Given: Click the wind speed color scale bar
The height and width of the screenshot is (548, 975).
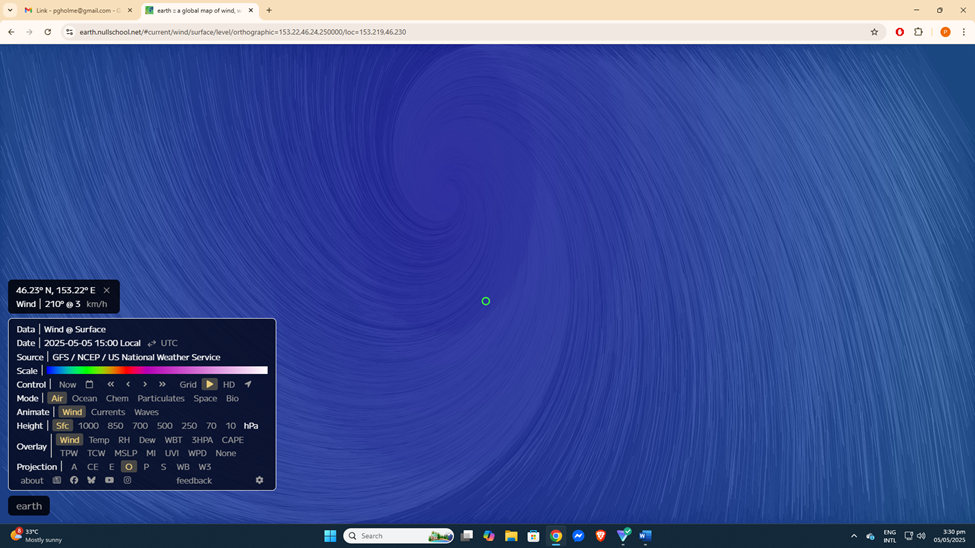Looking at the screenshot, I should (x=157, y=371).
